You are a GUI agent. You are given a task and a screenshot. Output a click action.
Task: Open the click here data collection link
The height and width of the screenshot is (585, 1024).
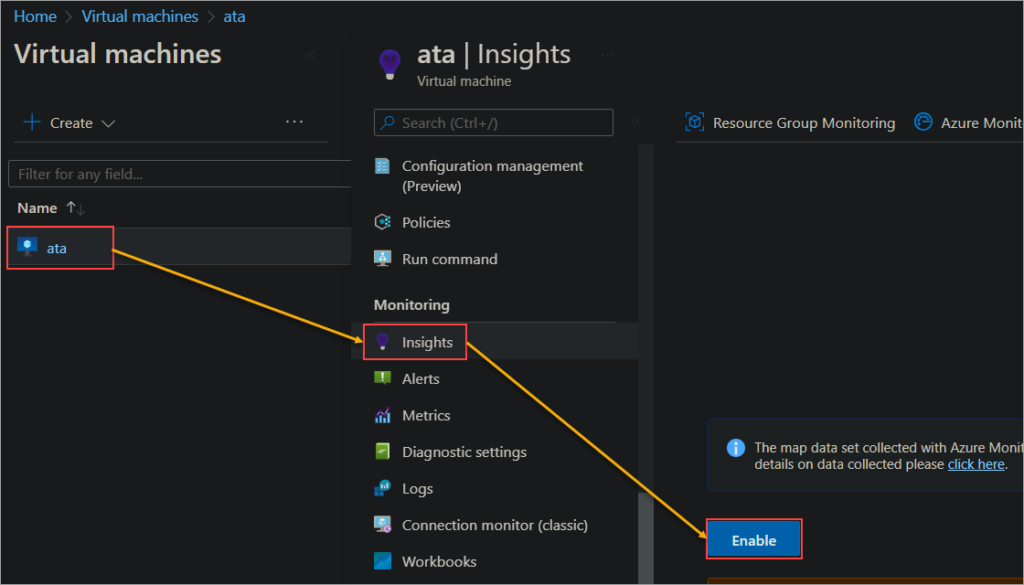point(975,464)
